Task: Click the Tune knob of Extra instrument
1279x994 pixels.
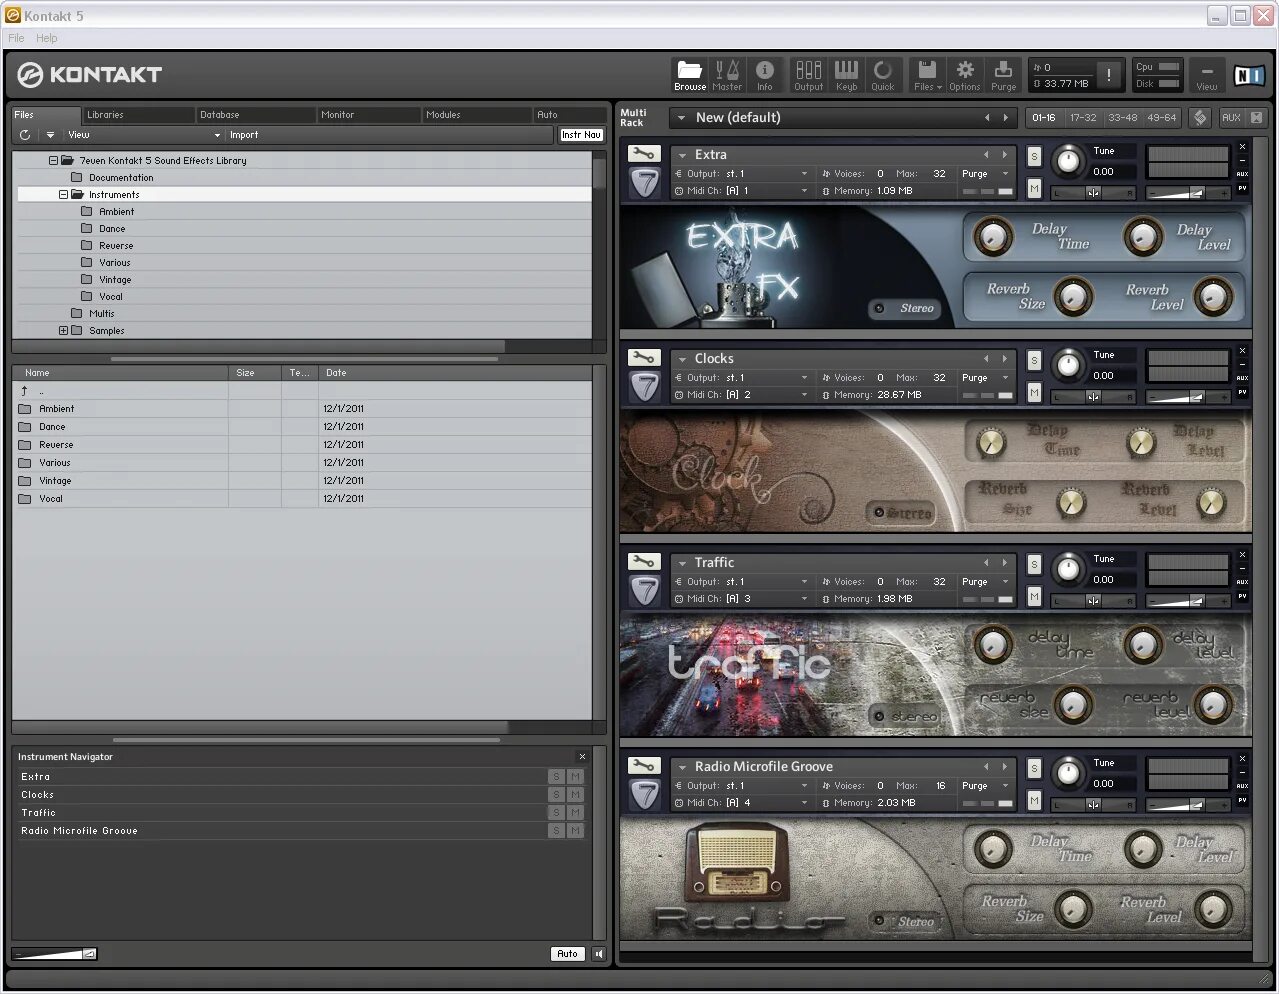Action: point(1069,161)
